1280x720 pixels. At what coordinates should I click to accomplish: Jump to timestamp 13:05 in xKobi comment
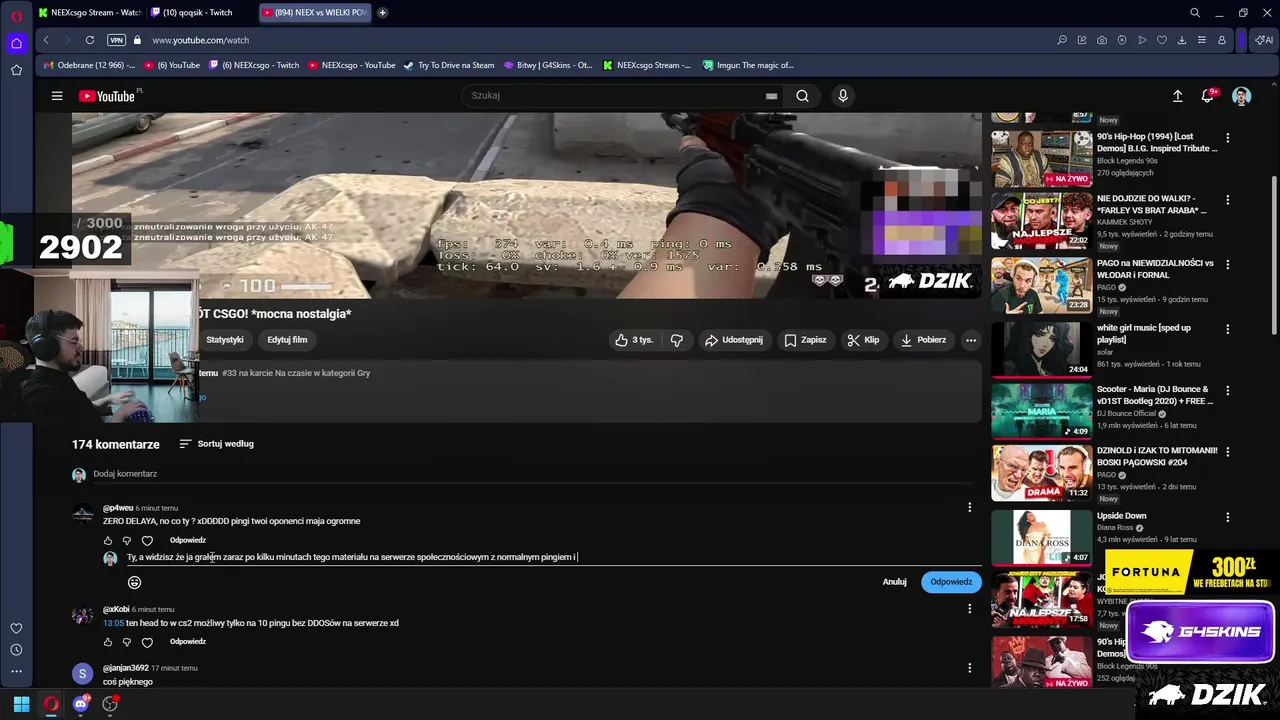coord(113,623)
